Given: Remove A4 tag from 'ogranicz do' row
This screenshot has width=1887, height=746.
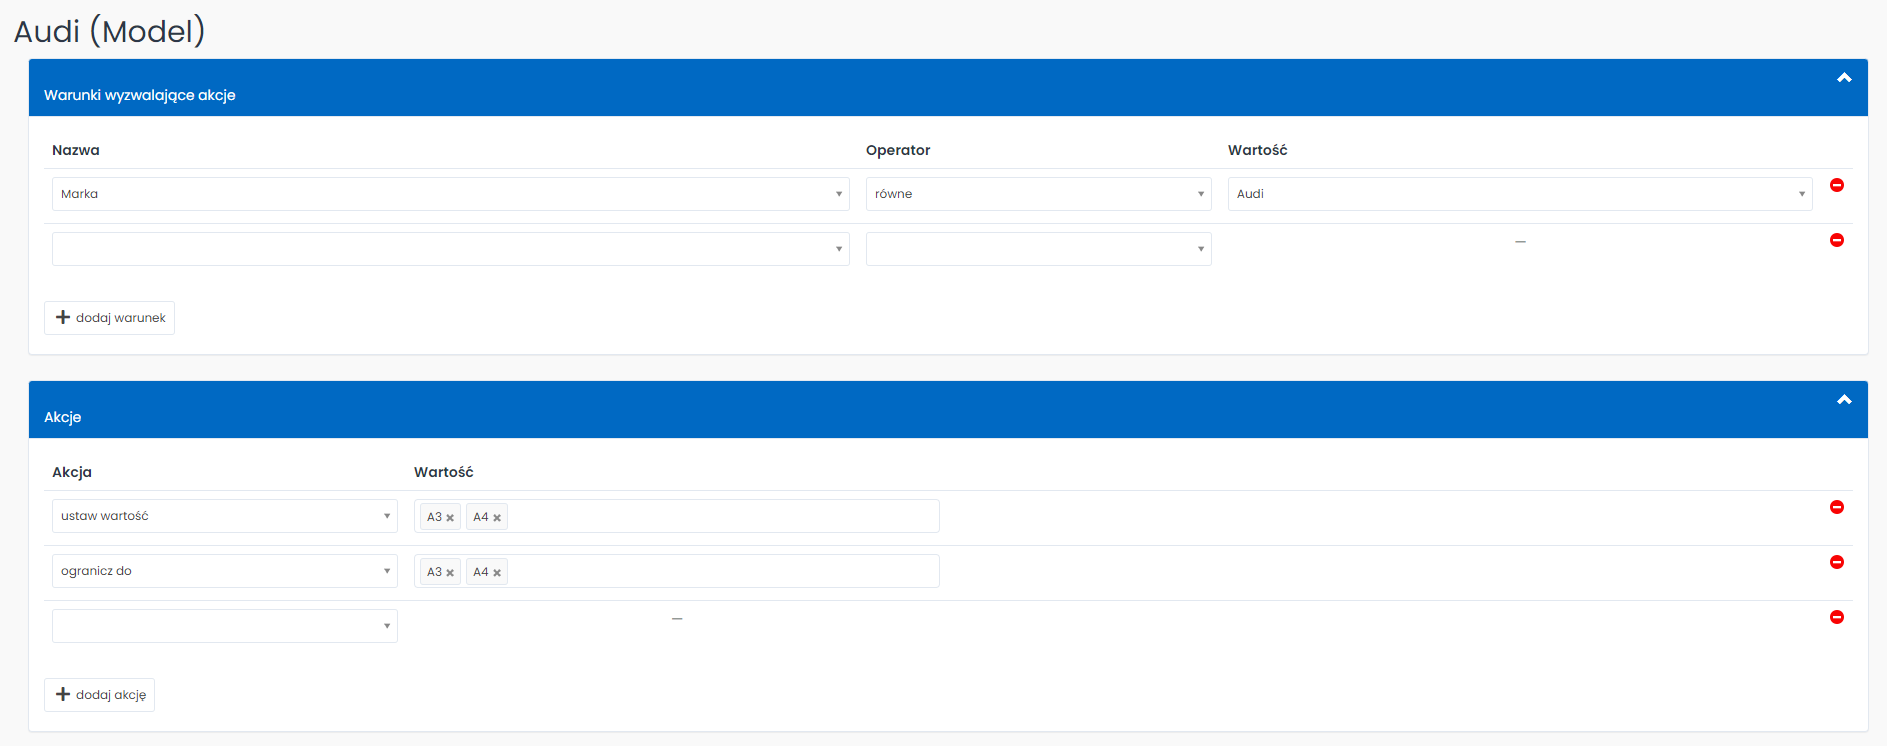Looking at the screenshot, I should (x=497, y=573).
